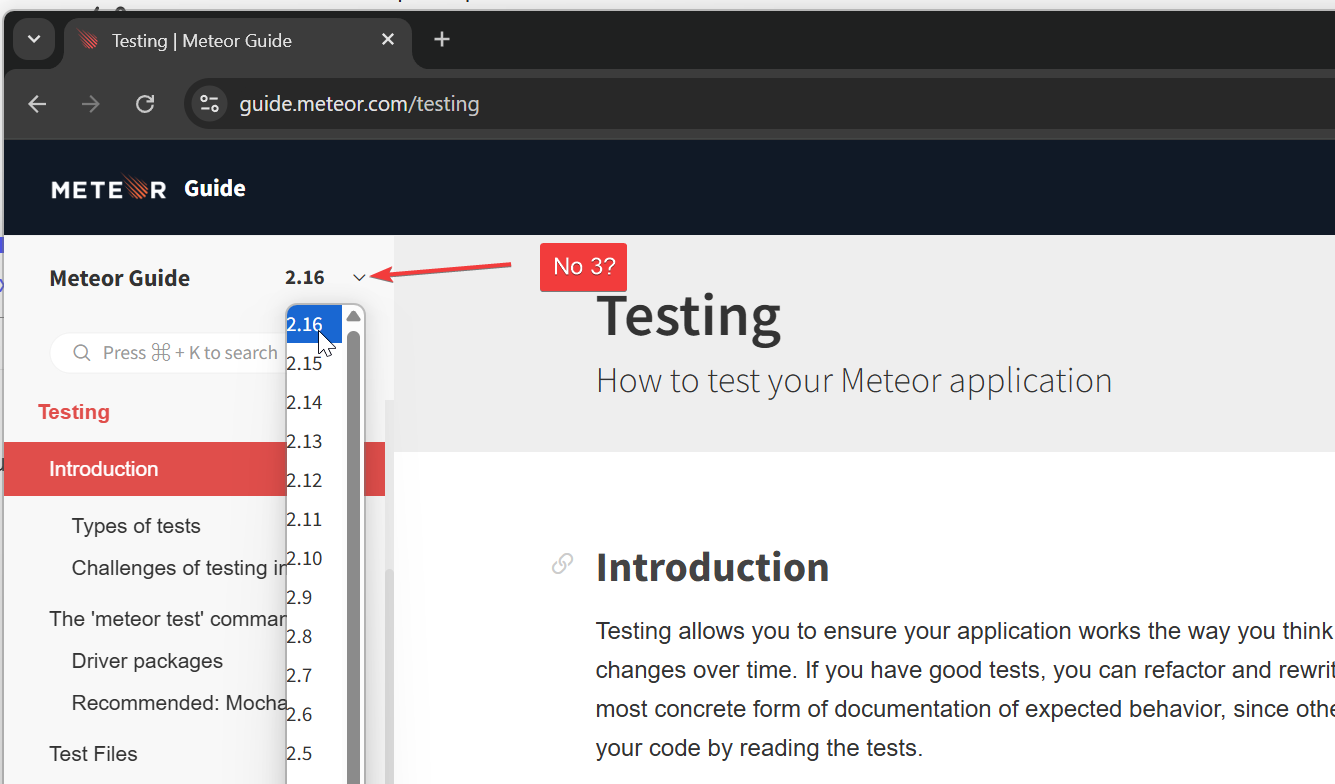Click subtitle How to test your Meteor application

pos(854,381)
